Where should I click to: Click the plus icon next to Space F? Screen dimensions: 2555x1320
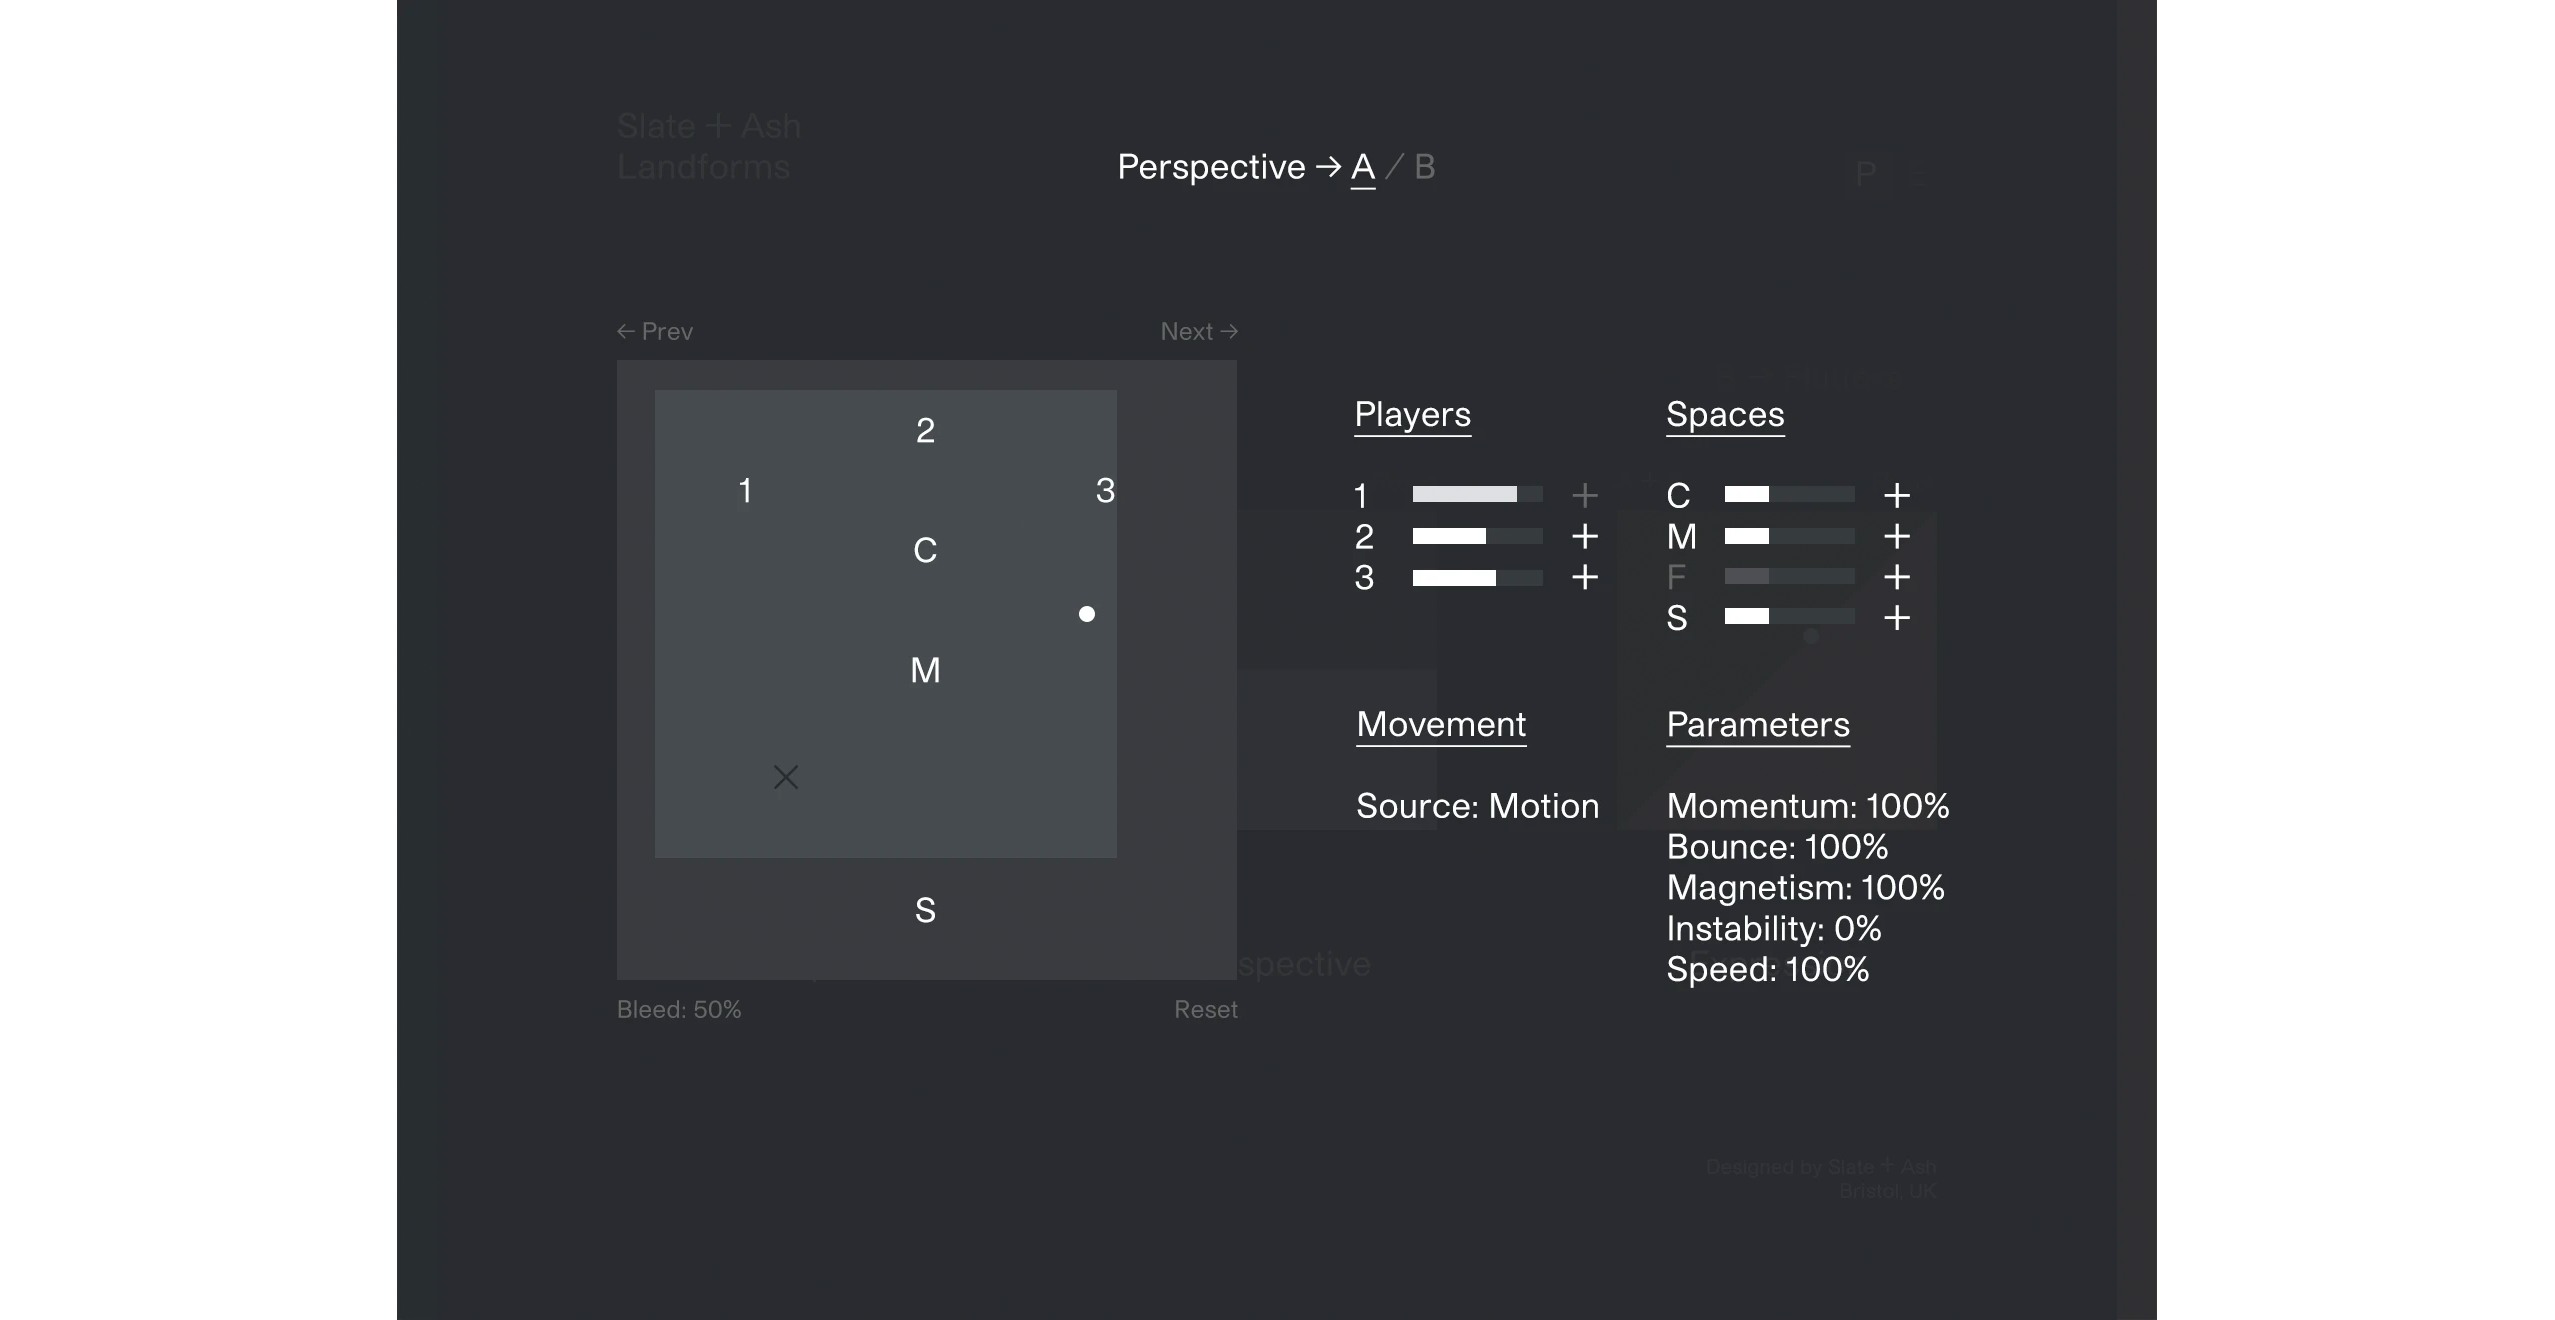[x=1896, y=577]
